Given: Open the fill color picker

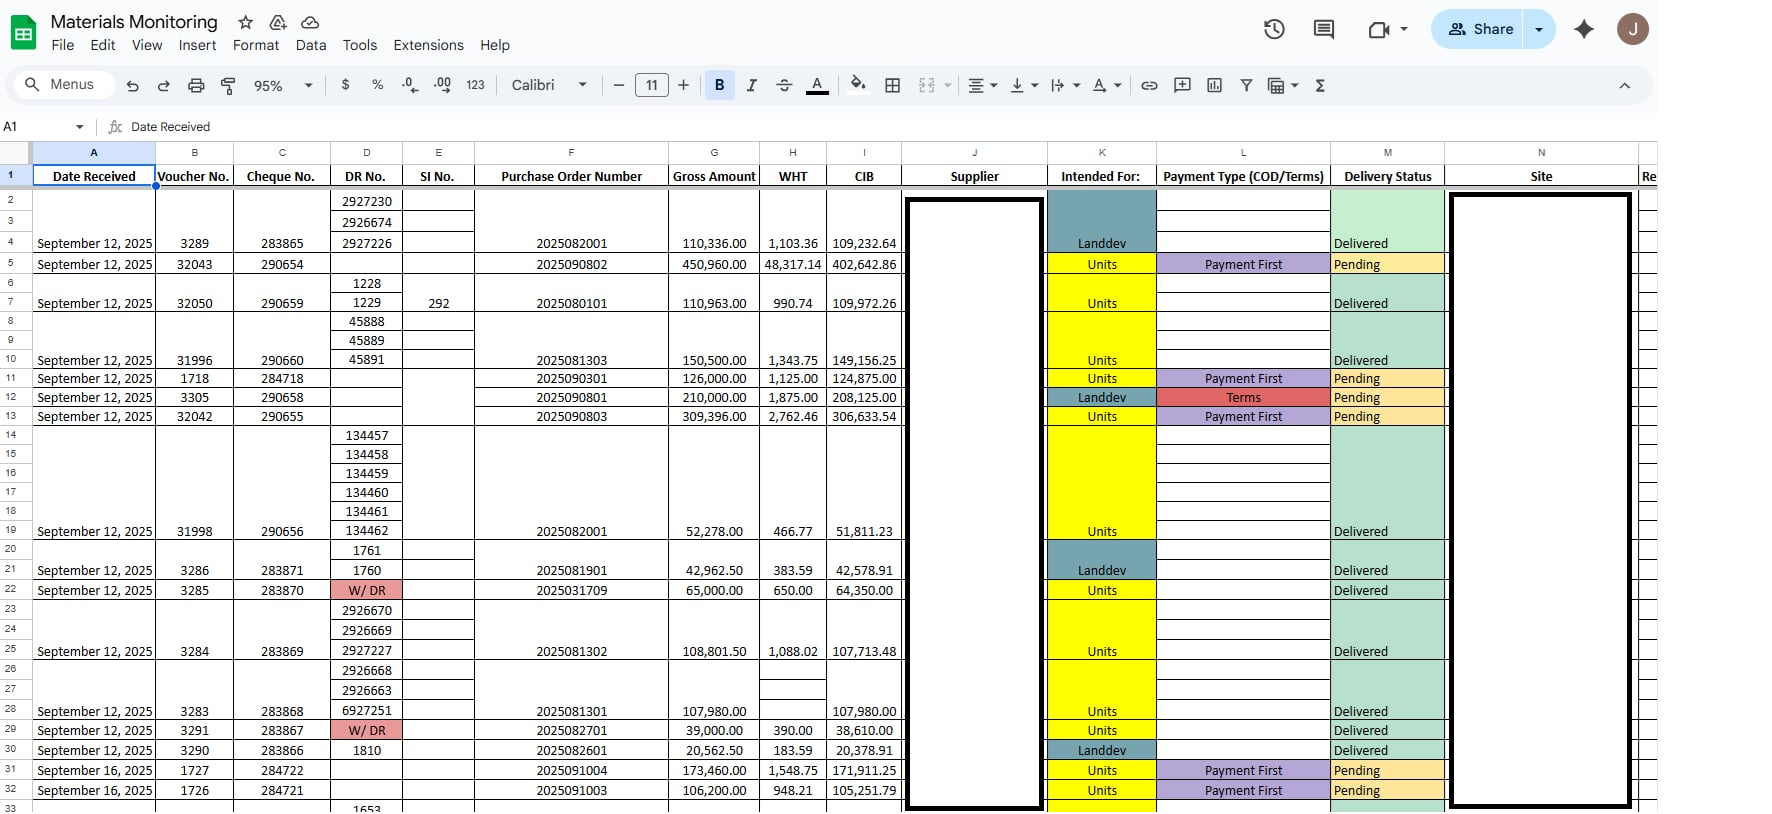Looking at the screenshot, I should [x=857, y=86].
